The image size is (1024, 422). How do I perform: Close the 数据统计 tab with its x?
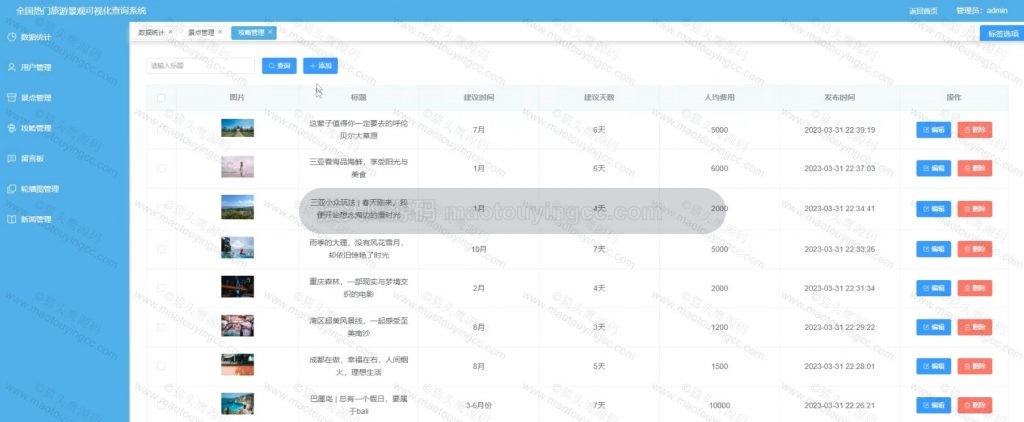tap(170, 31)
